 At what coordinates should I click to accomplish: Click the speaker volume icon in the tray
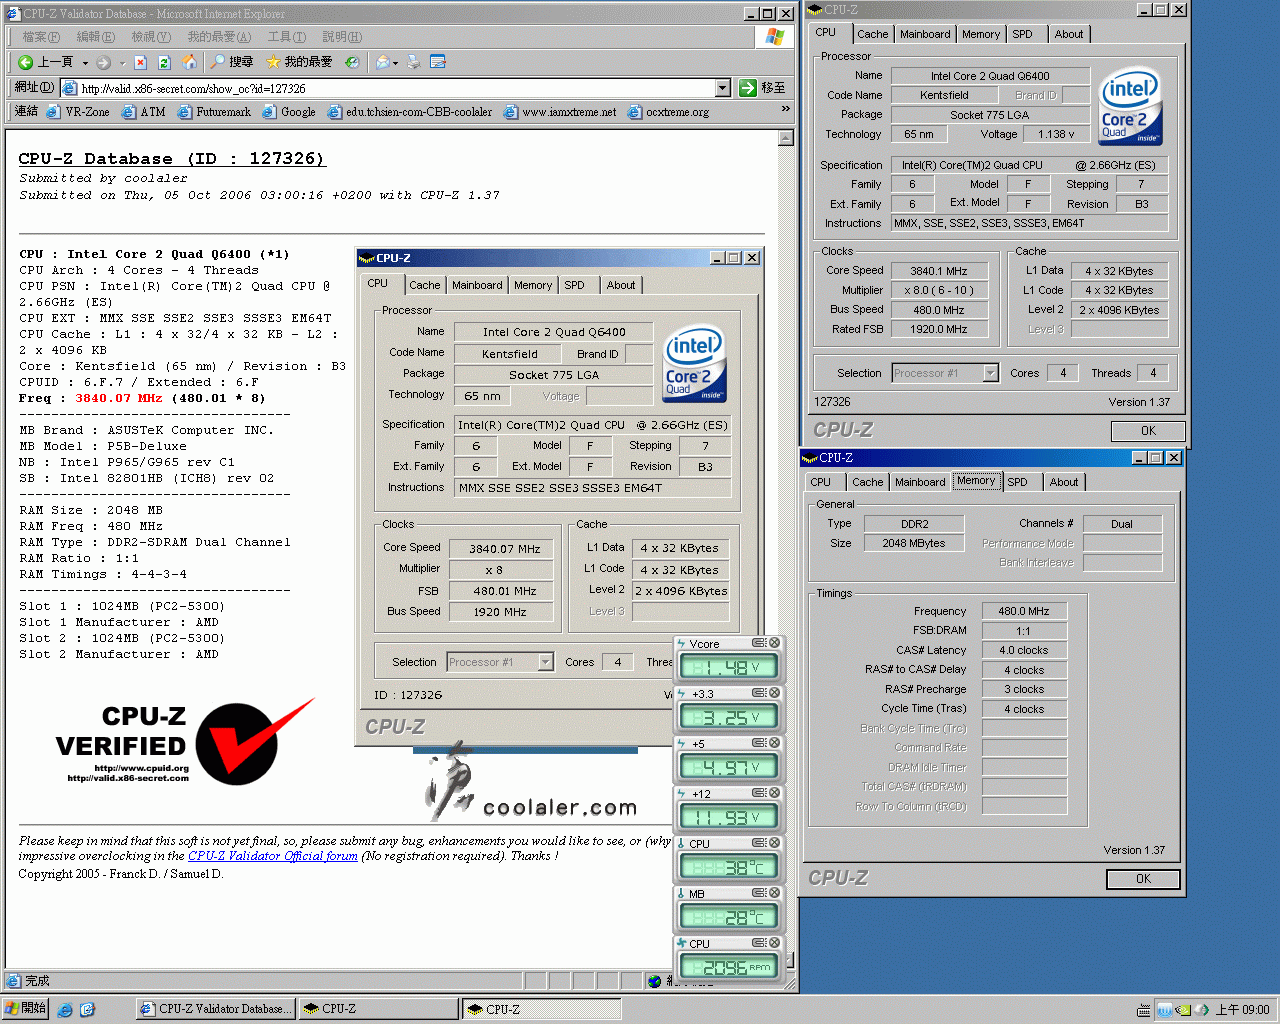click(1203, 1010)
